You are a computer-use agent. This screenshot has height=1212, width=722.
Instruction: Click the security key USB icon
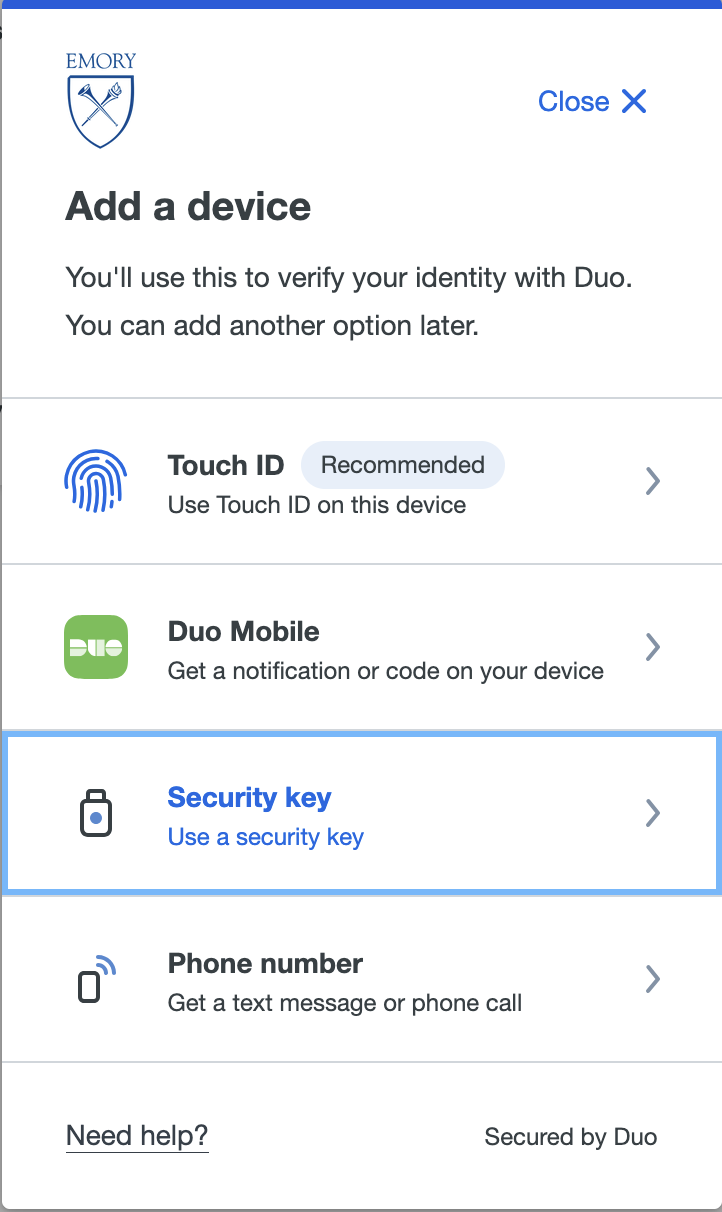[96, 813]
